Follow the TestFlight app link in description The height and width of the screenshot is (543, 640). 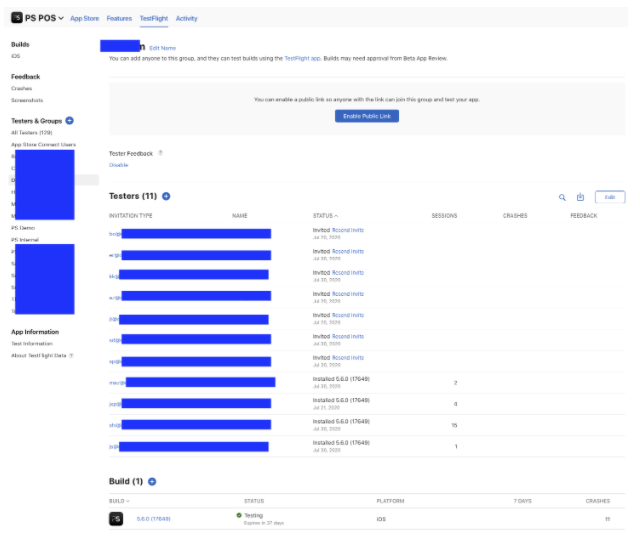(x=302, y=58)
